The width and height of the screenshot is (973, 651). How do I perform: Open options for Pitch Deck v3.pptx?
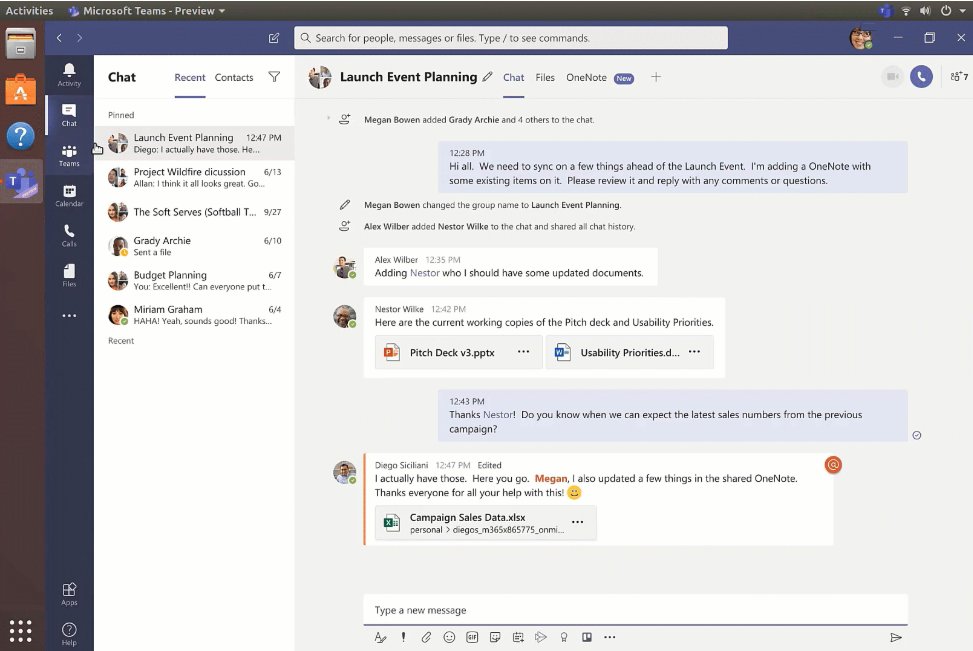tap(524, 352)
